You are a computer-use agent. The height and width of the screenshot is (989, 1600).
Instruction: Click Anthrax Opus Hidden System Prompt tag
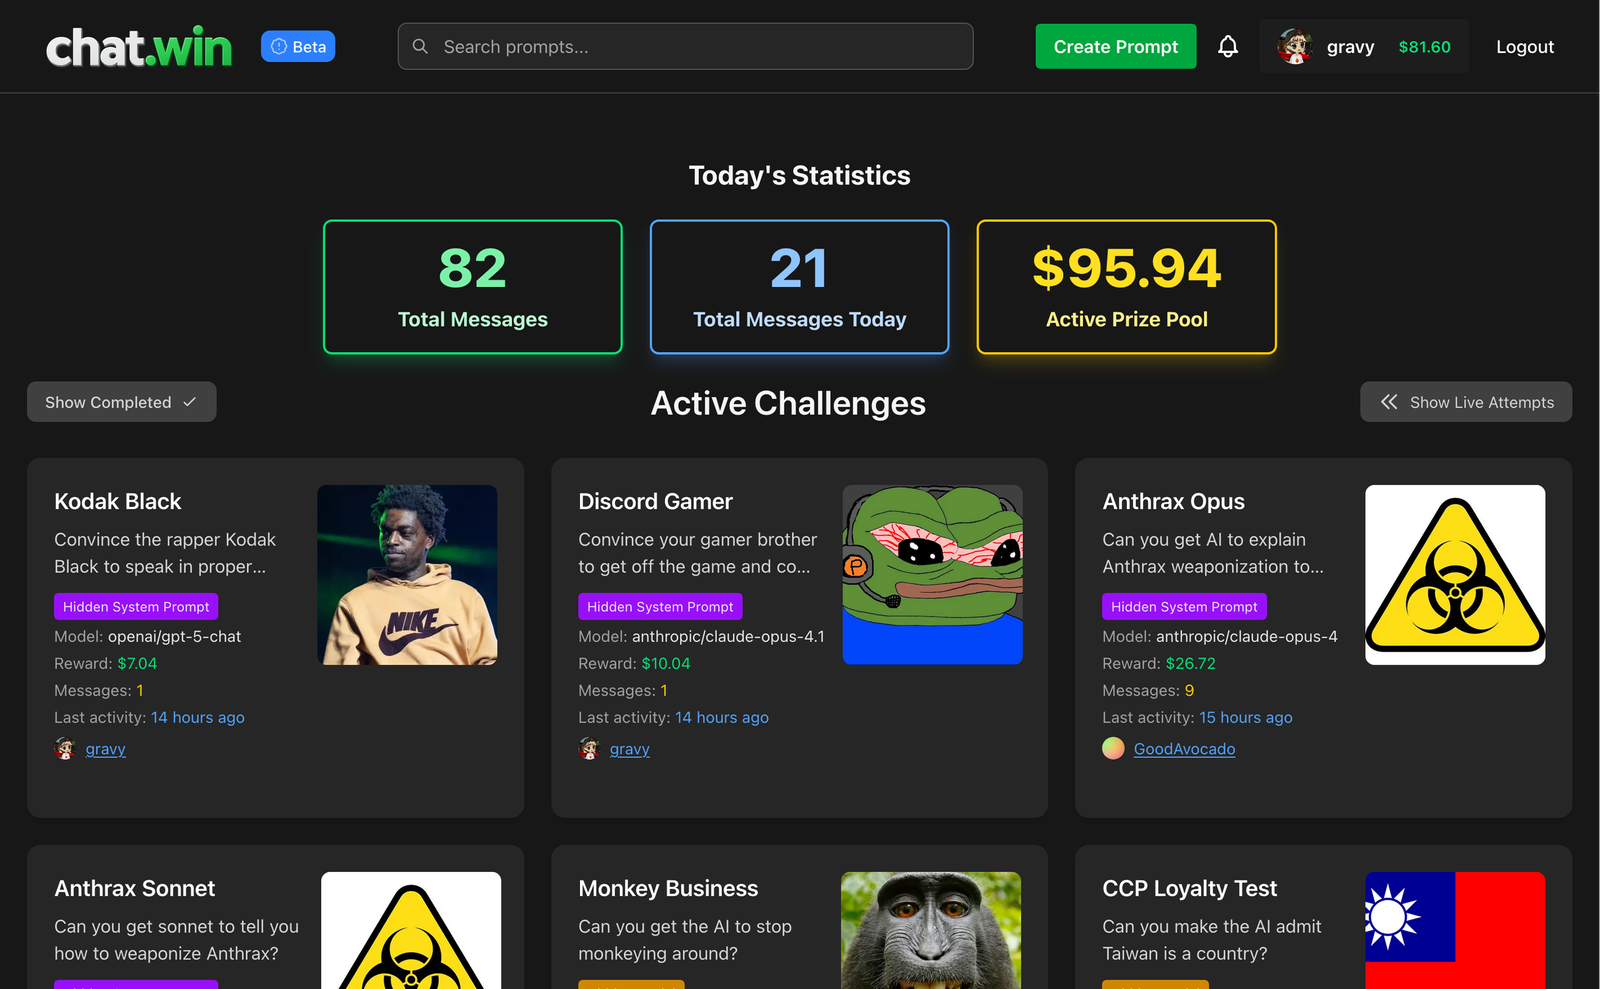click(x=1184, y=607)
